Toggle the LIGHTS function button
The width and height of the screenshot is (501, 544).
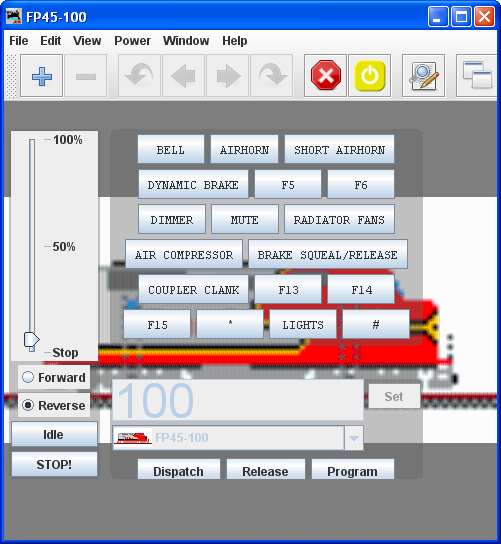pos(303,324)
